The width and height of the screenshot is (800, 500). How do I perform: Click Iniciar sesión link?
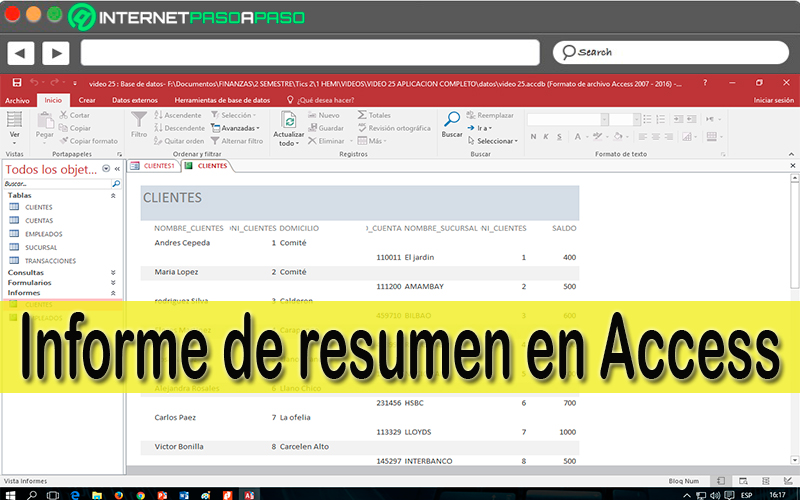(773, 100)
